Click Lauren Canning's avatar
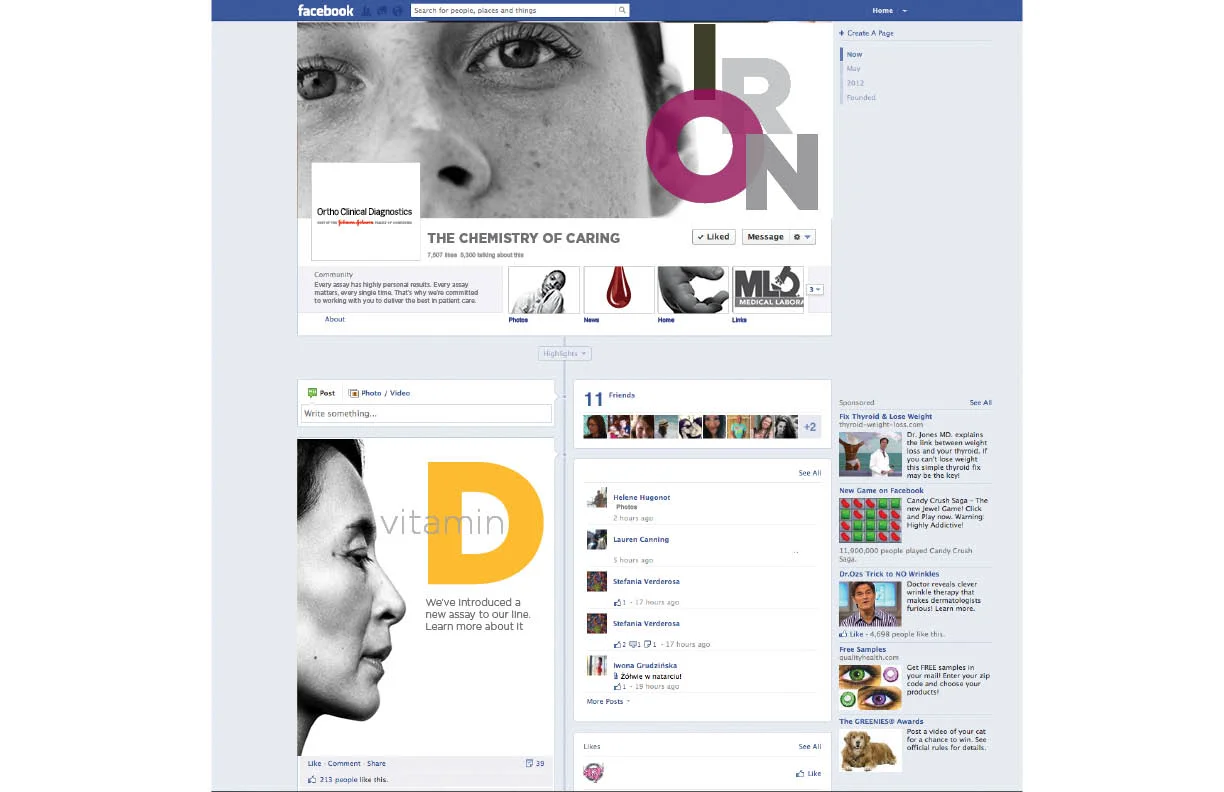This screenshot has width=1224, height=792. 596,540
